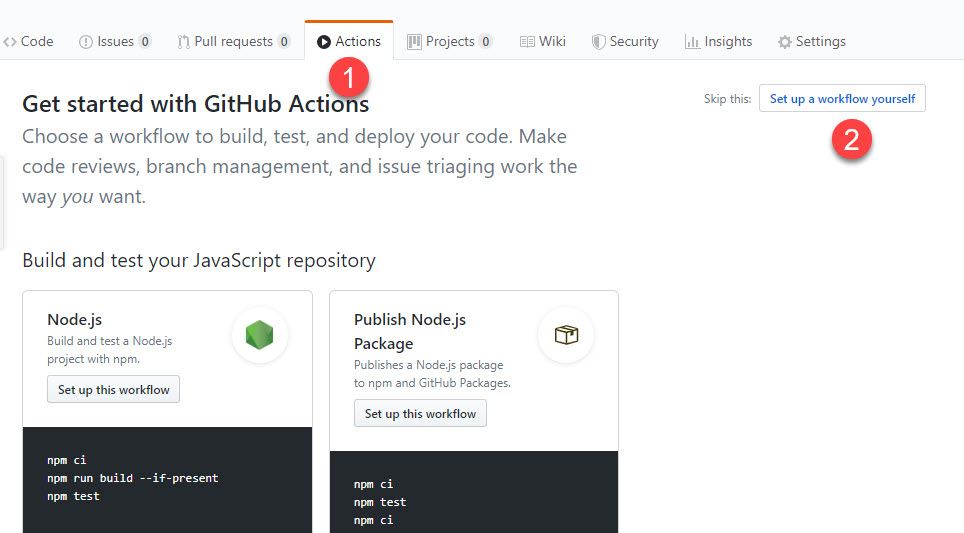Open the Wiki tab
Image resolution: width=964 pixels, height=533 pixels.
pos(543,41)
